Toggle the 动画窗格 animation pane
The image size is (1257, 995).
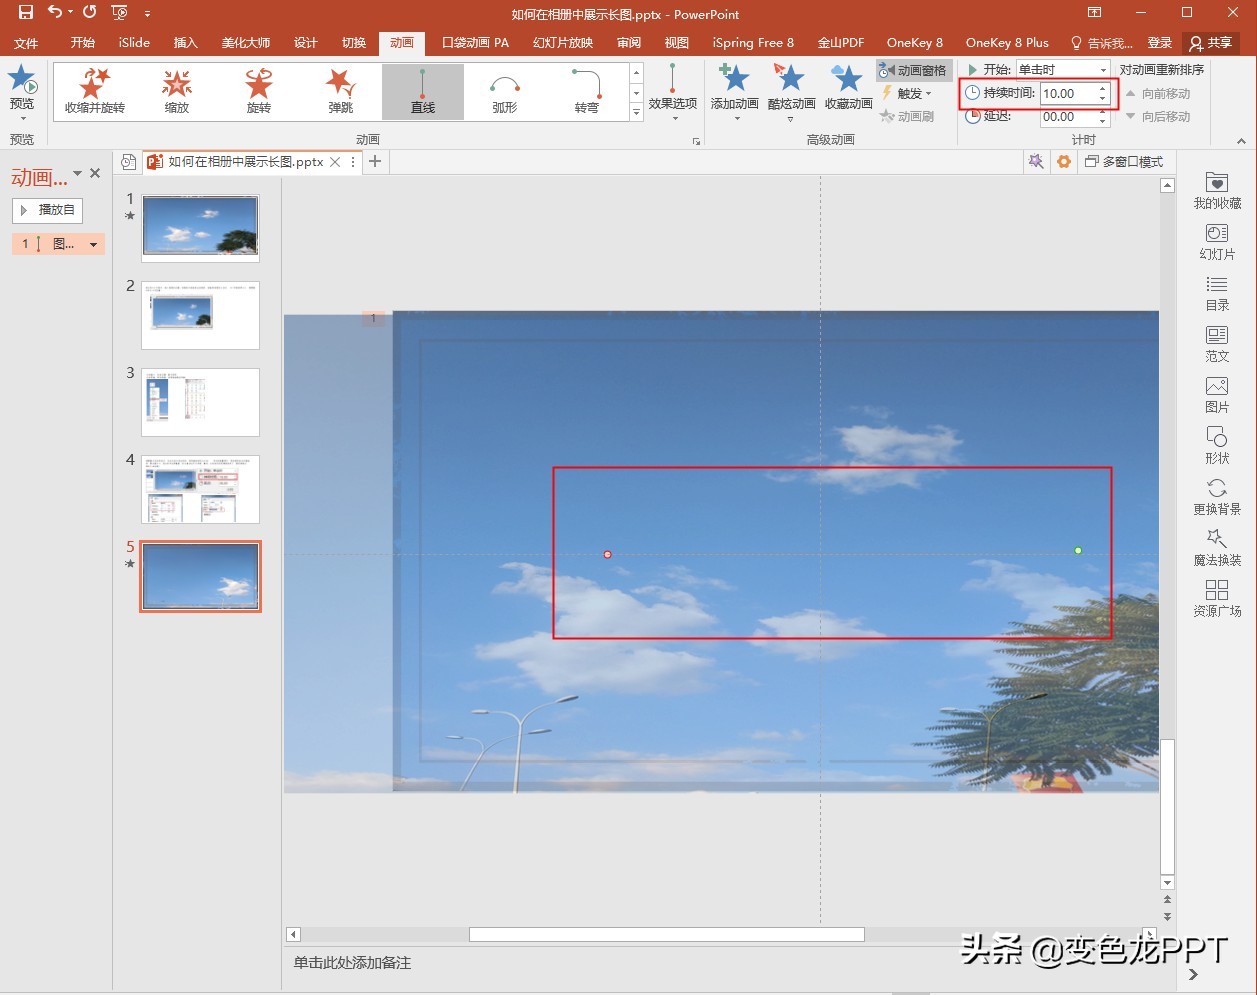pyautogui.click(x=912, y=70)
